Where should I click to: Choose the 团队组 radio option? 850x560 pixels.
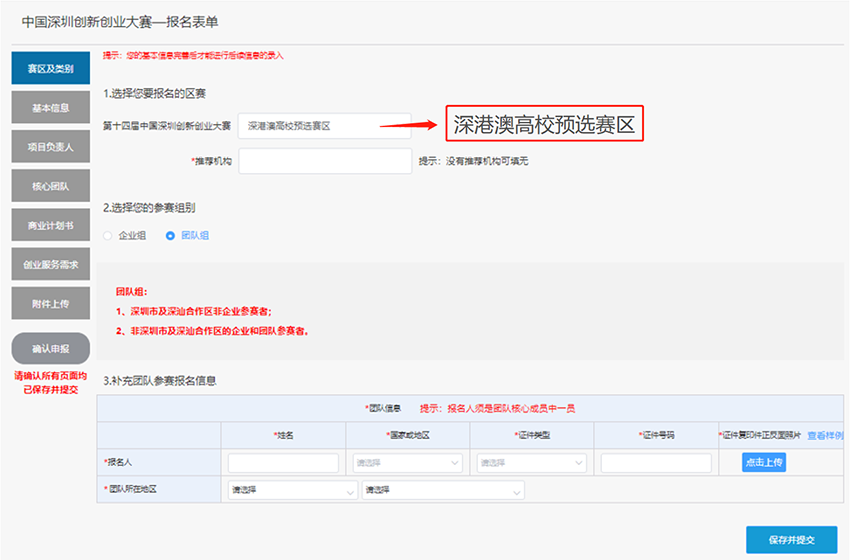(x=170, y=236)
